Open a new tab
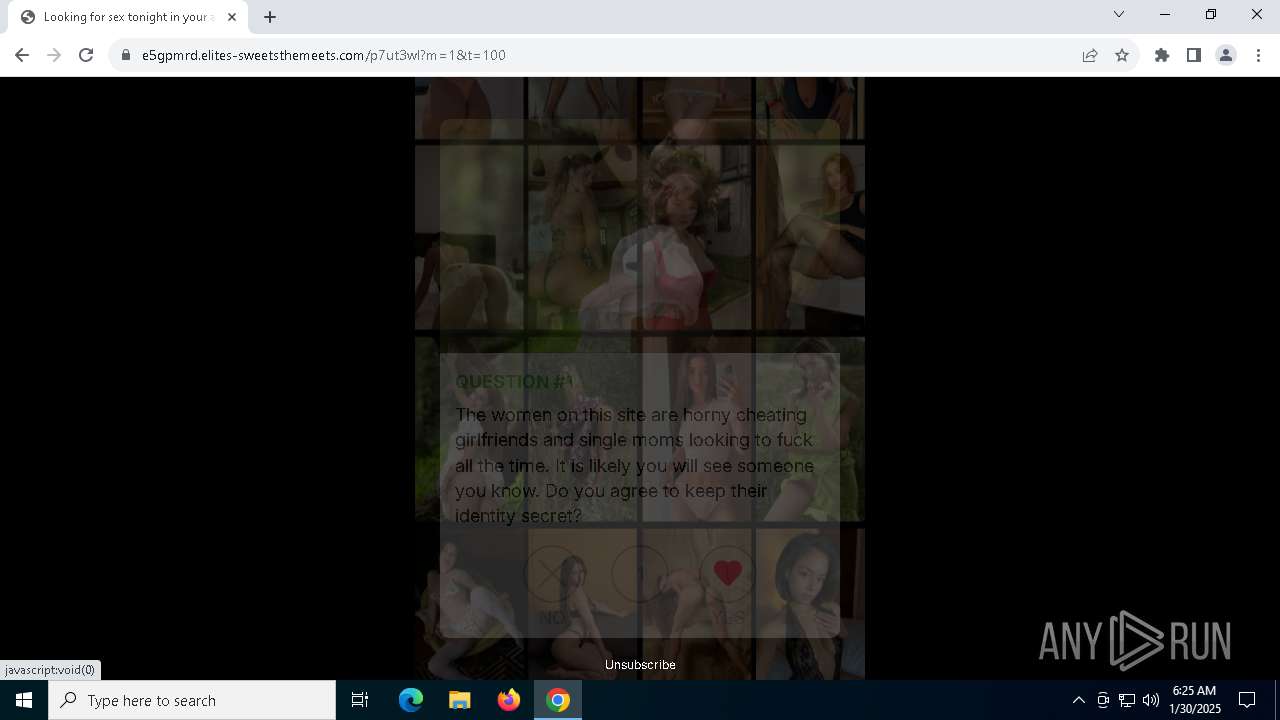The height and width of the screenshot is (720, 1280). pyautogui.click(x=270, y=17)
